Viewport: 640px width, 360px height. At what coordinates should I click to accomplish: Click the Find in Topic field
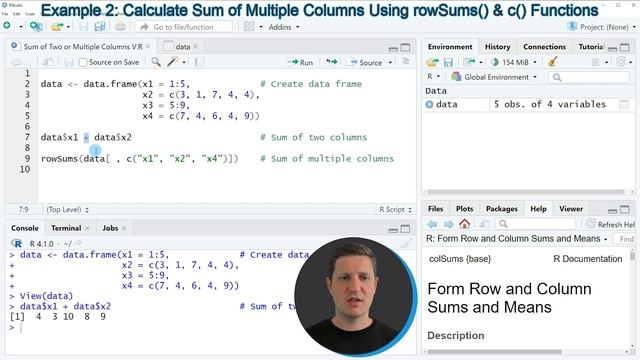(x=624, y=239)
